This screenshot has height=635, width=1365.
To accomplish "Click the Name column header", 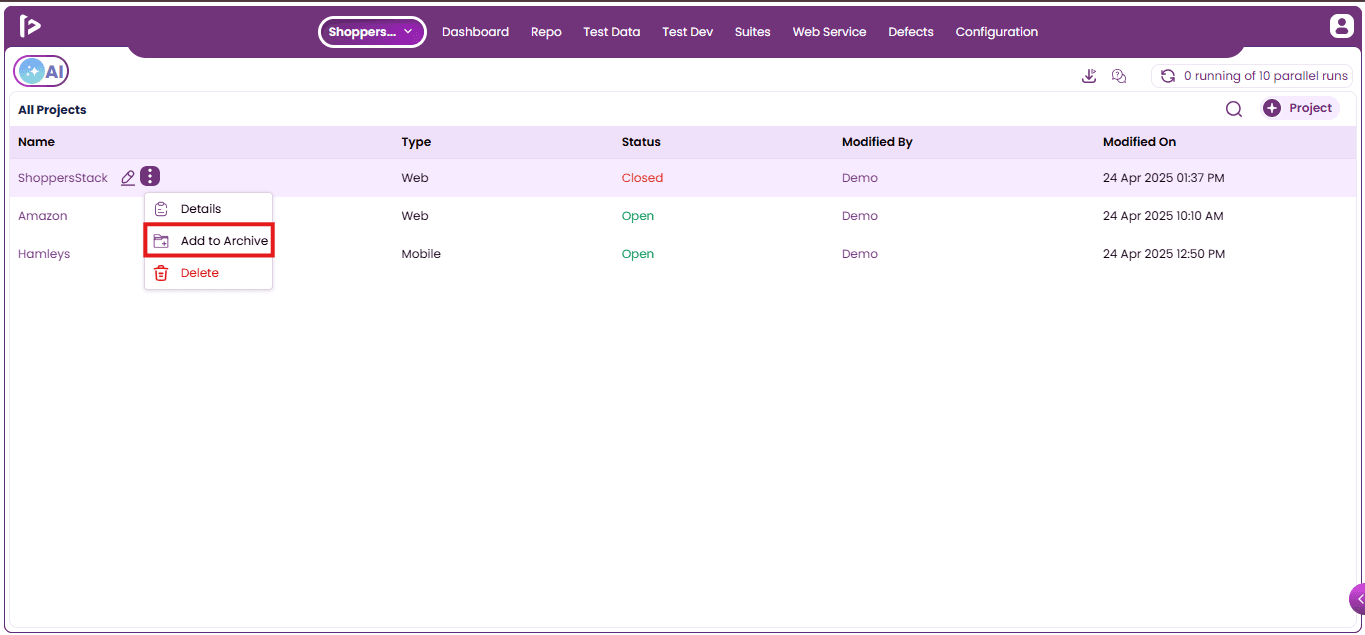I will pos(36,142).
